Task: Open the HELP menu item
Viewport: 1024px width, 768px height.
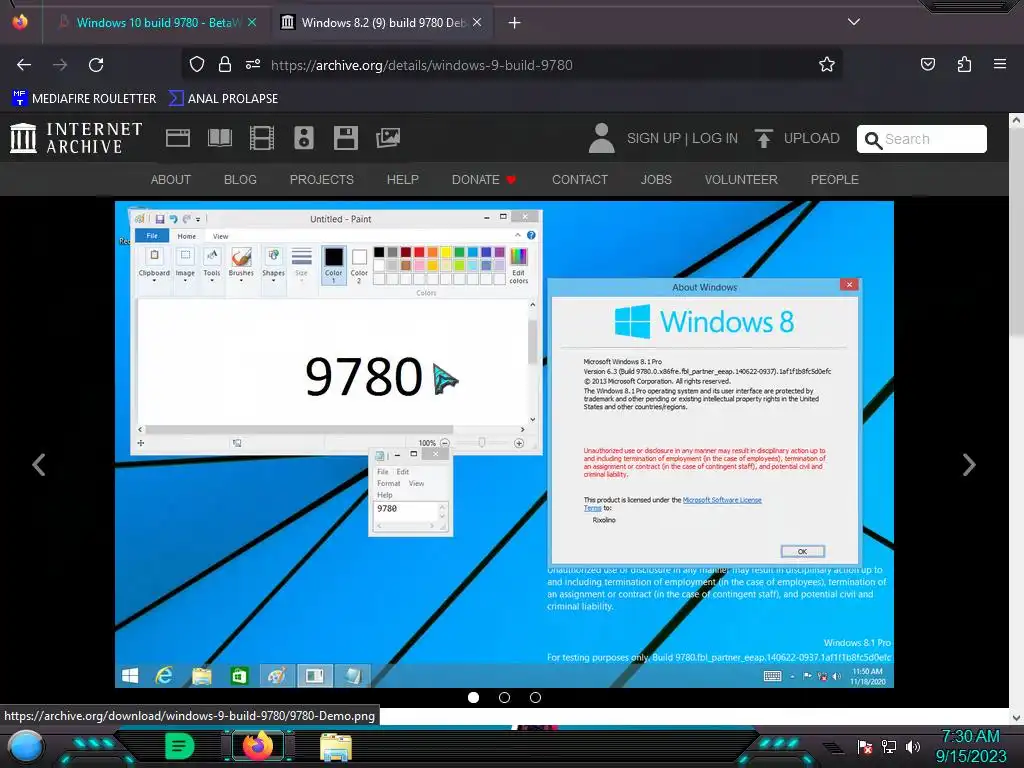Action: [402, 180]
